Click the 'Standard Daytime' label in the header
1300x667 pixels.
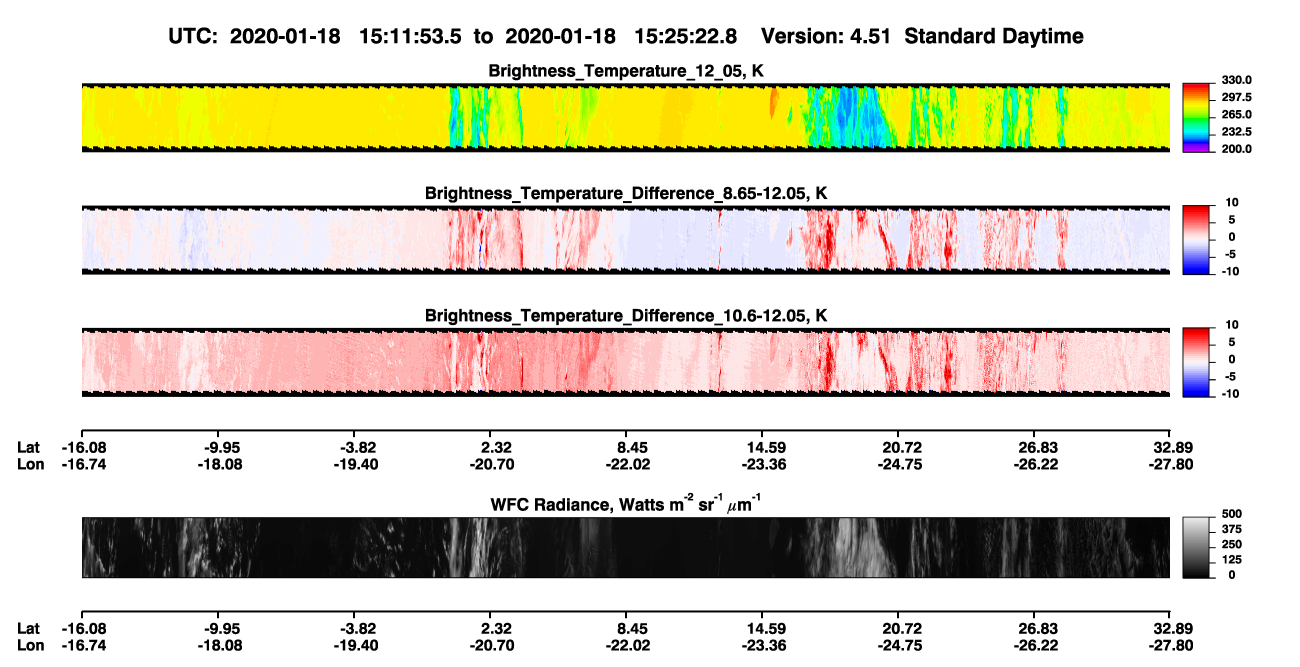coord(992,36)
